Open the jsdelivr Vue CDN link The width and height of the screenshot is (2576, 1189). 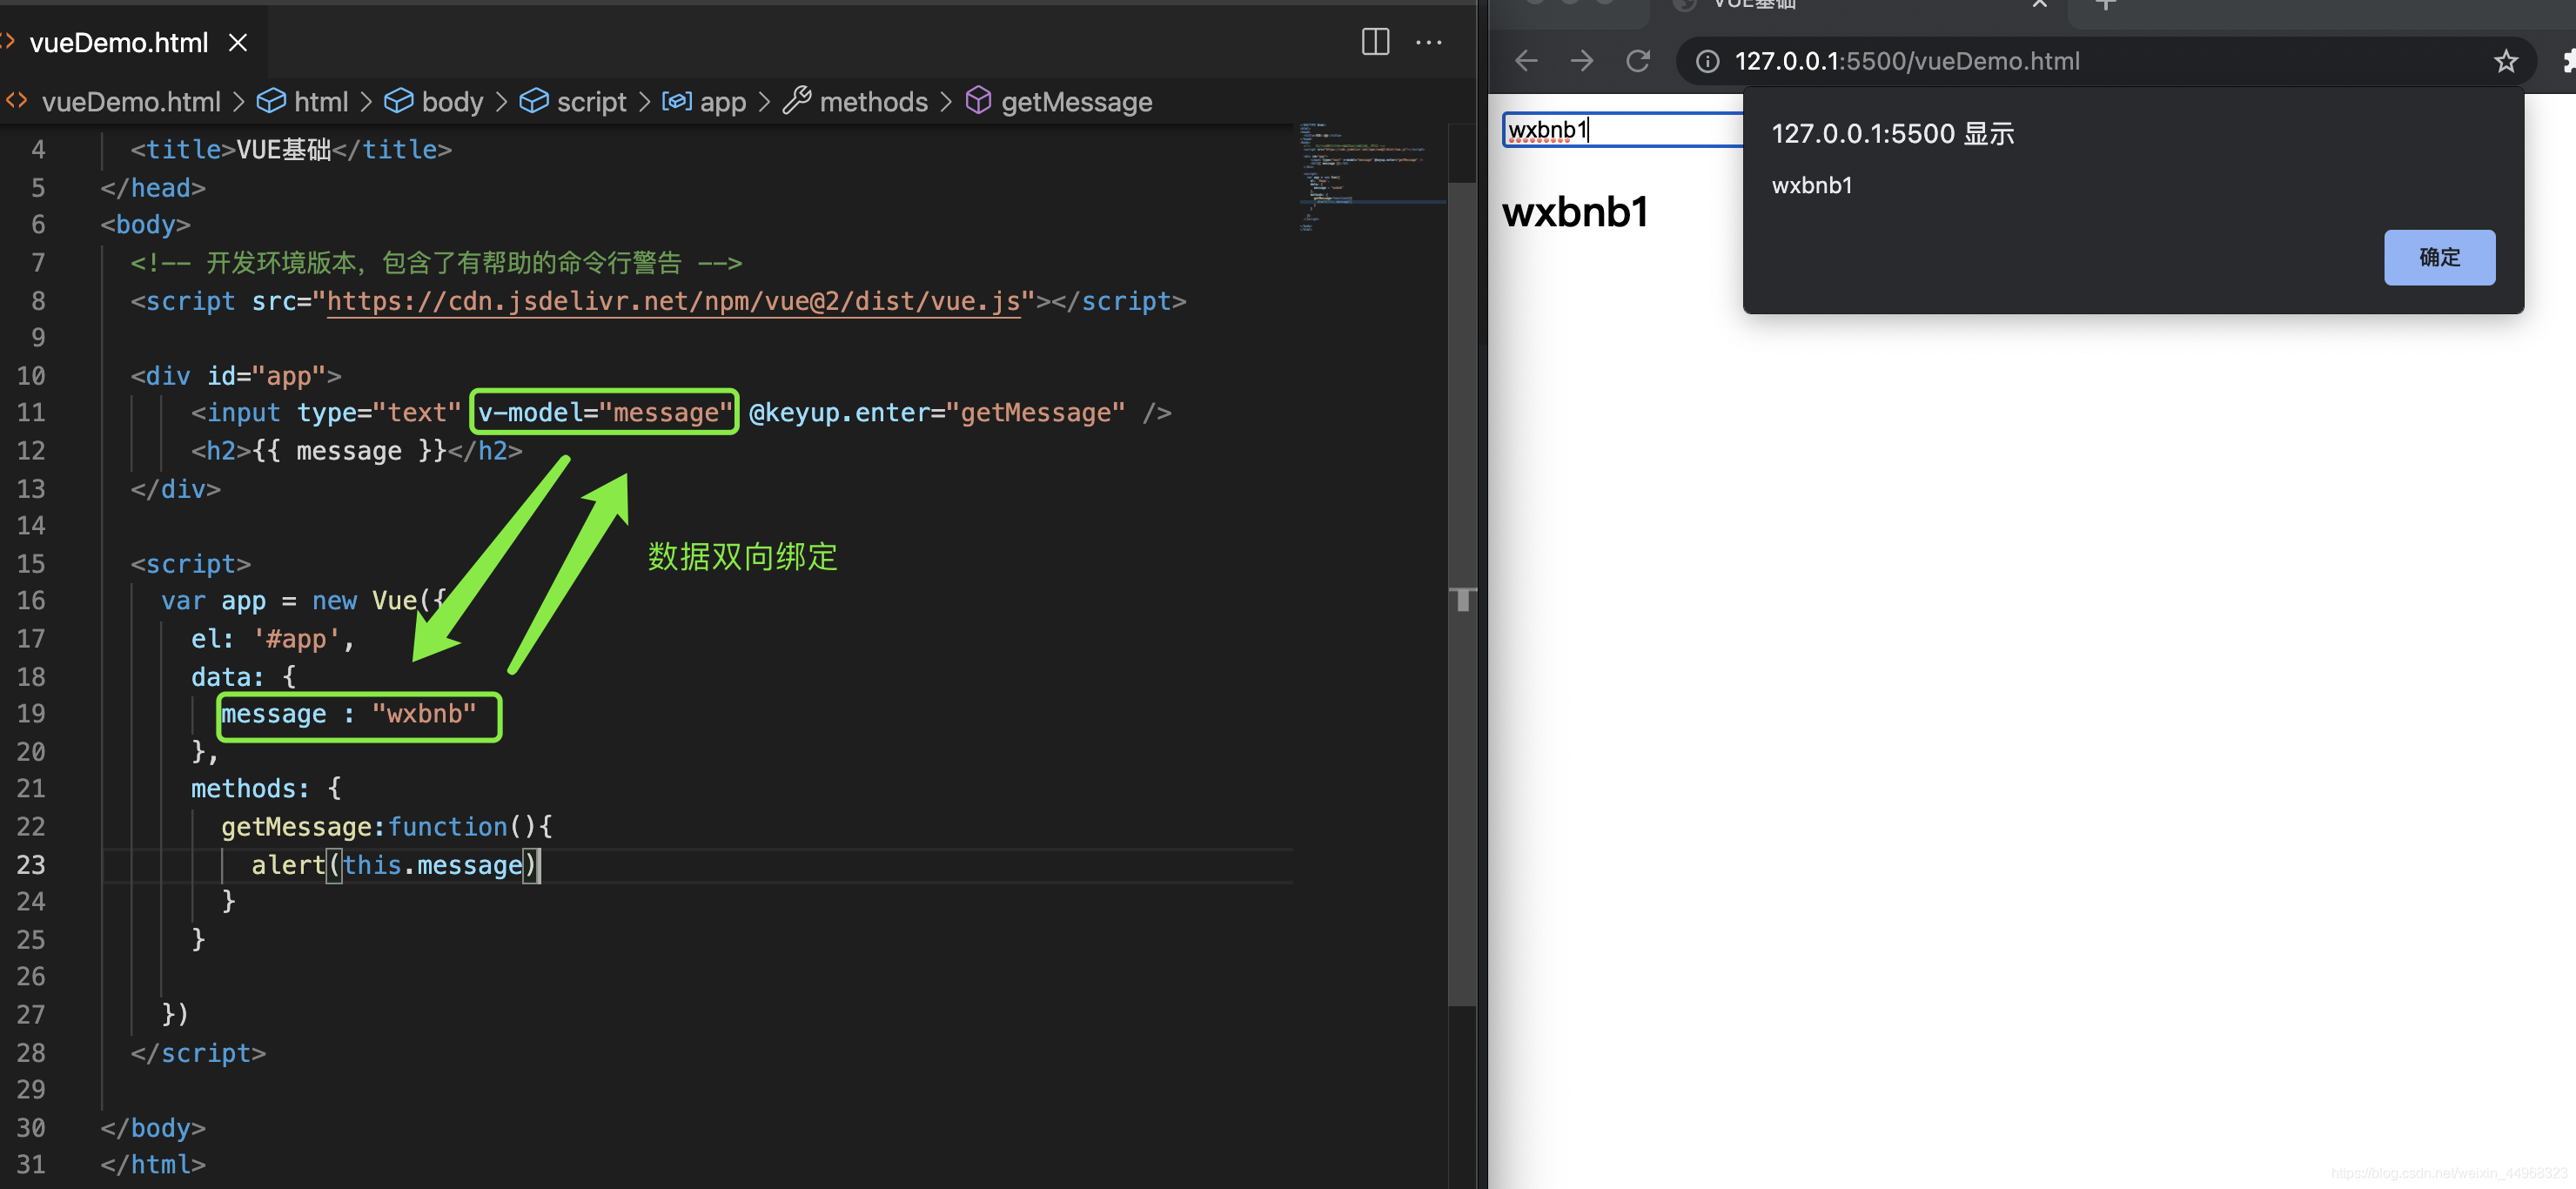pyautogui.click(x=673, y=301)
